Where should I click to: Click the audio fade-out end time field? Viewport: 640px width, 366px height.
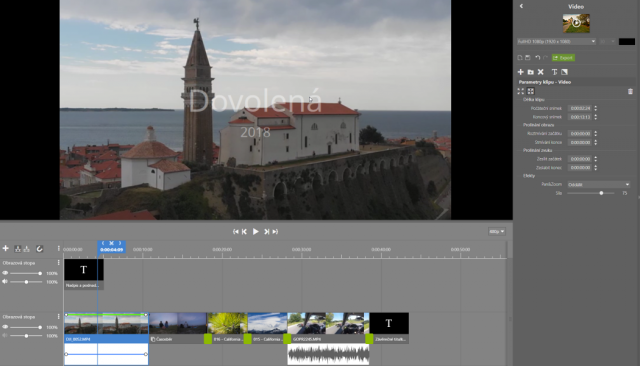coord(580,168)
